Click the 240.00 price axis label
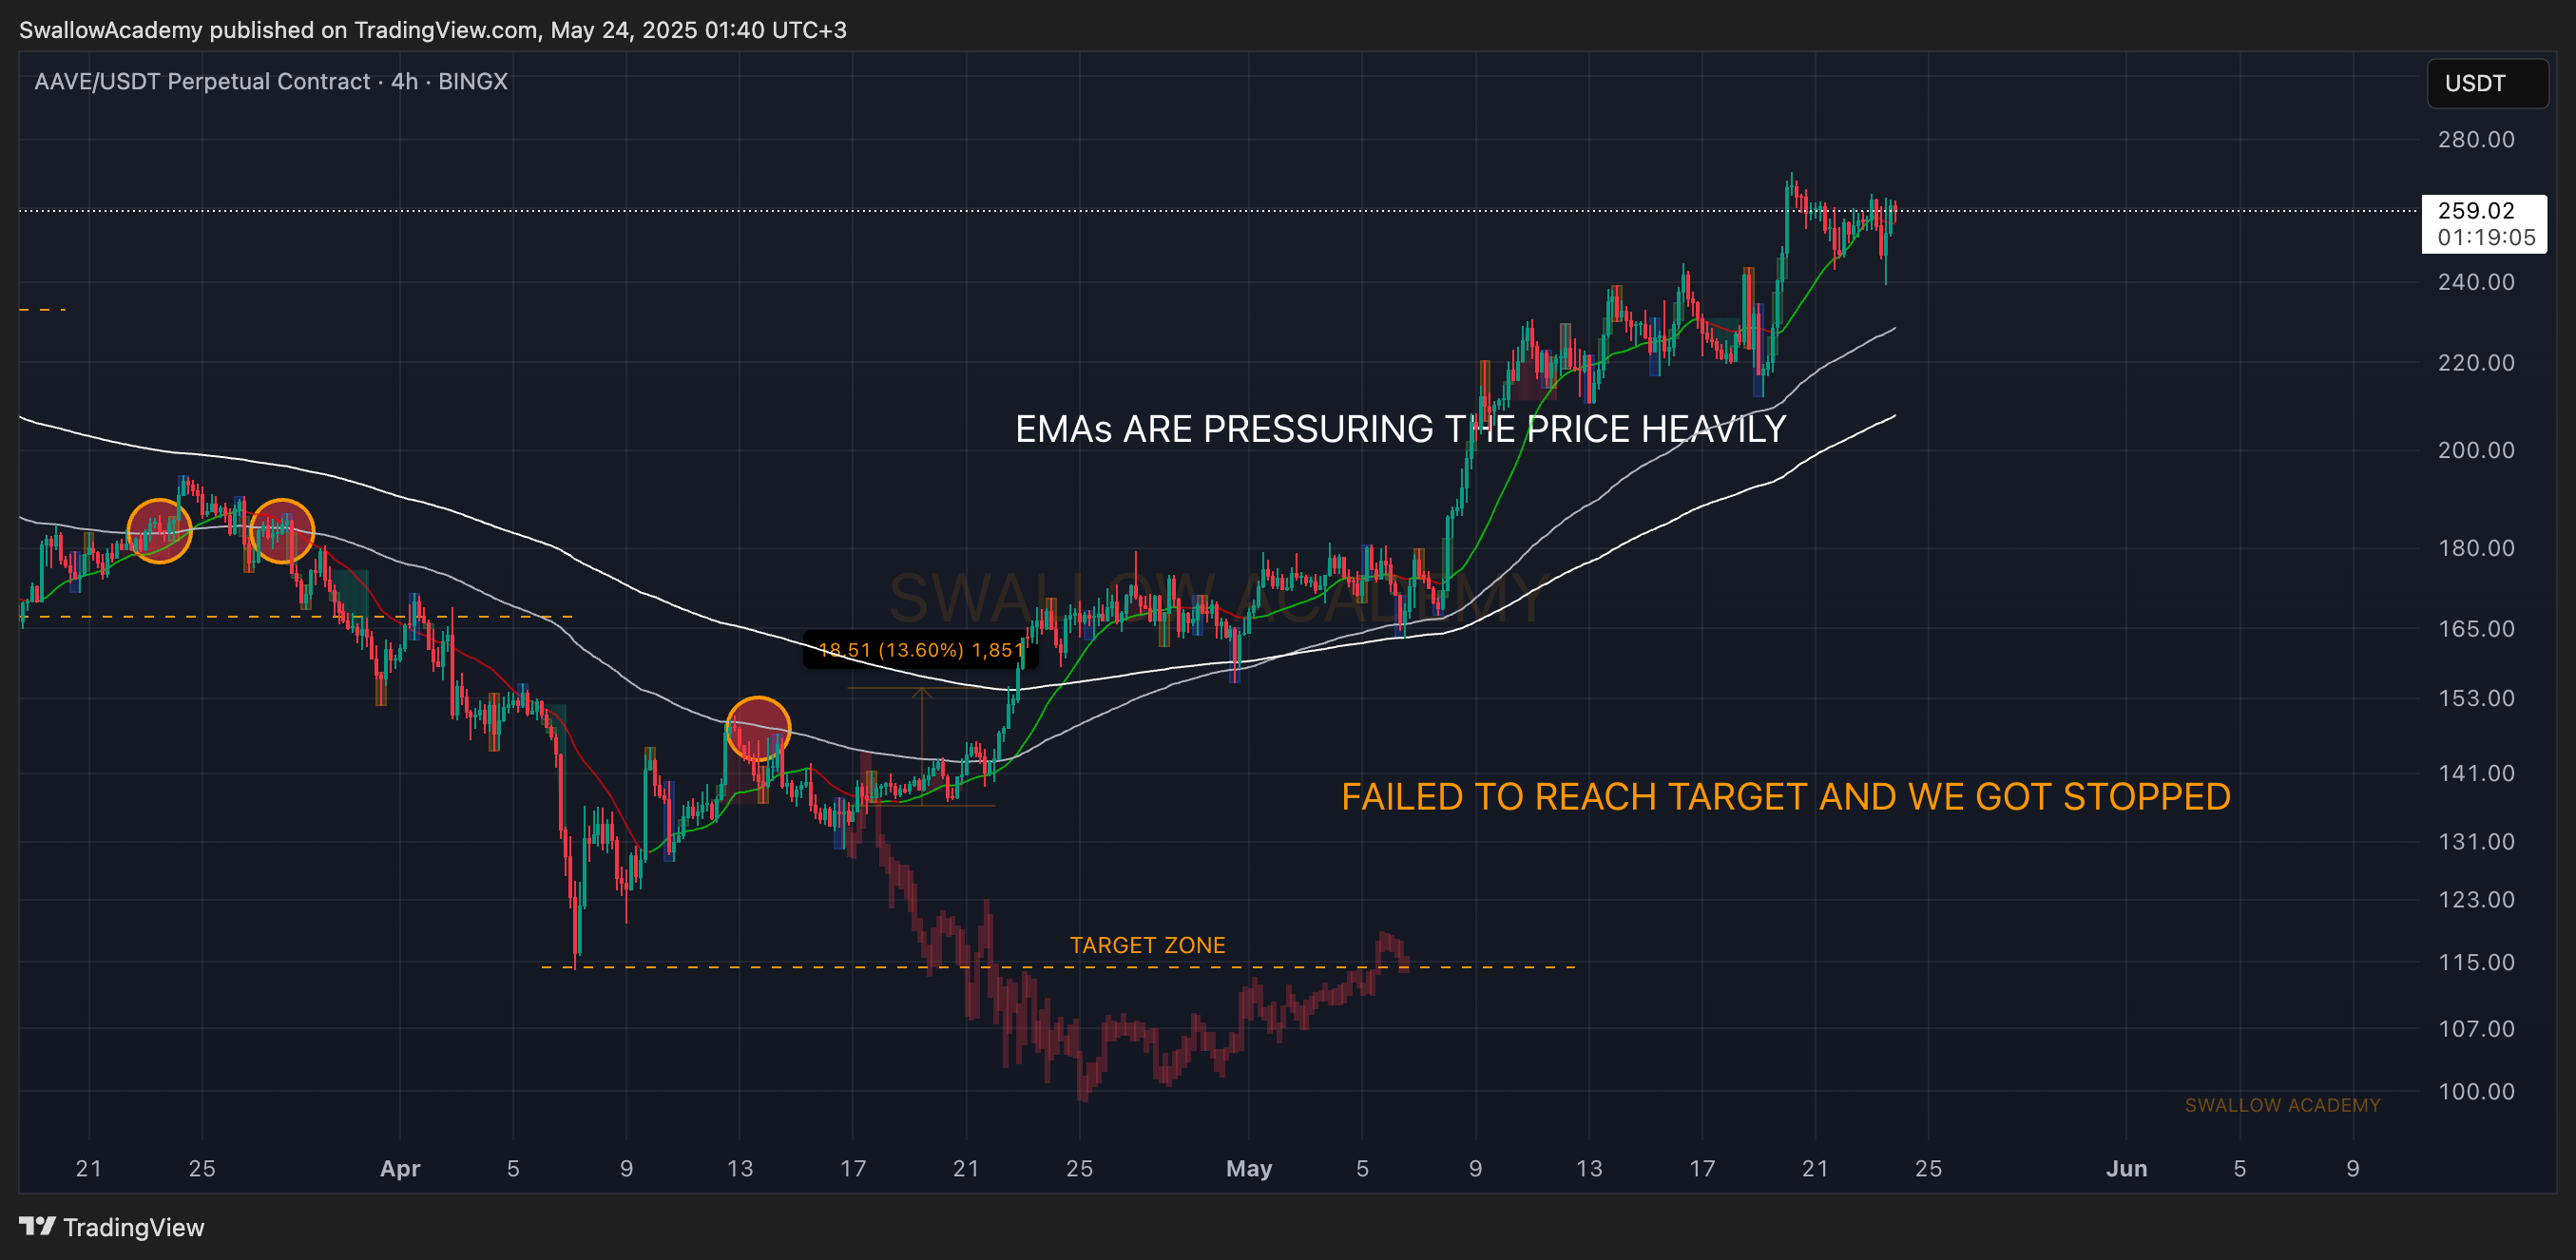The image size is (2576, 1260). click(2476, 282)
